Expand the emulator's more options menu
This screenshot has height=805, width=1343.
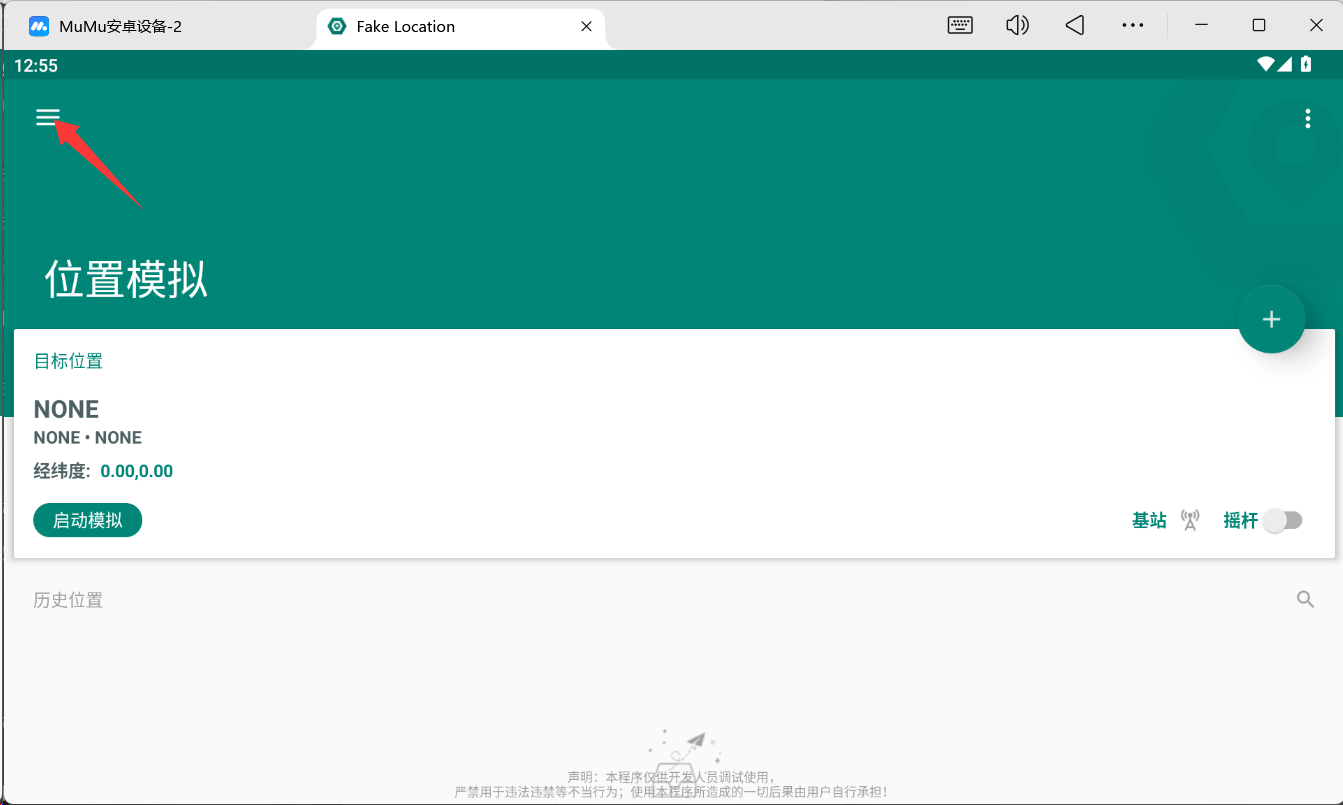coord(1132,26)
